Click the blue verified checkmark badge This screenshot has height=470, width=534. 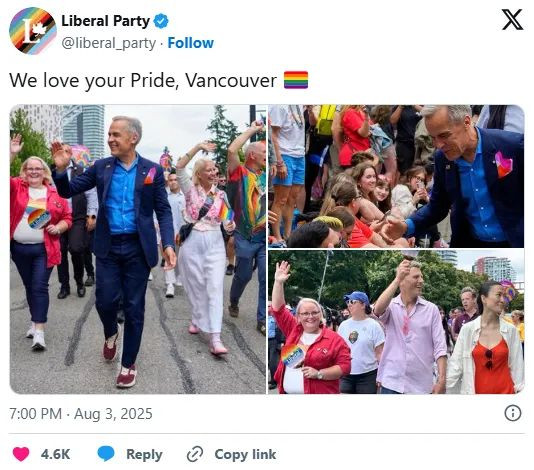click(161, 21)
